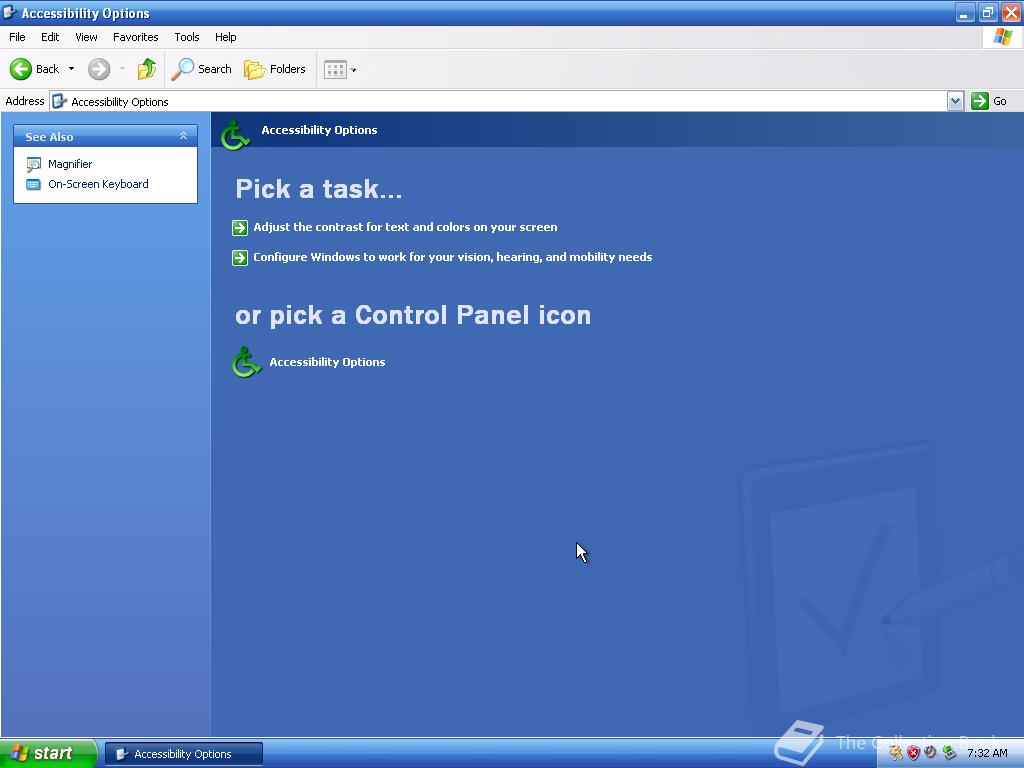Click the round gray tray icon
The image size is (1024, 768).
(x=931, y=752)
